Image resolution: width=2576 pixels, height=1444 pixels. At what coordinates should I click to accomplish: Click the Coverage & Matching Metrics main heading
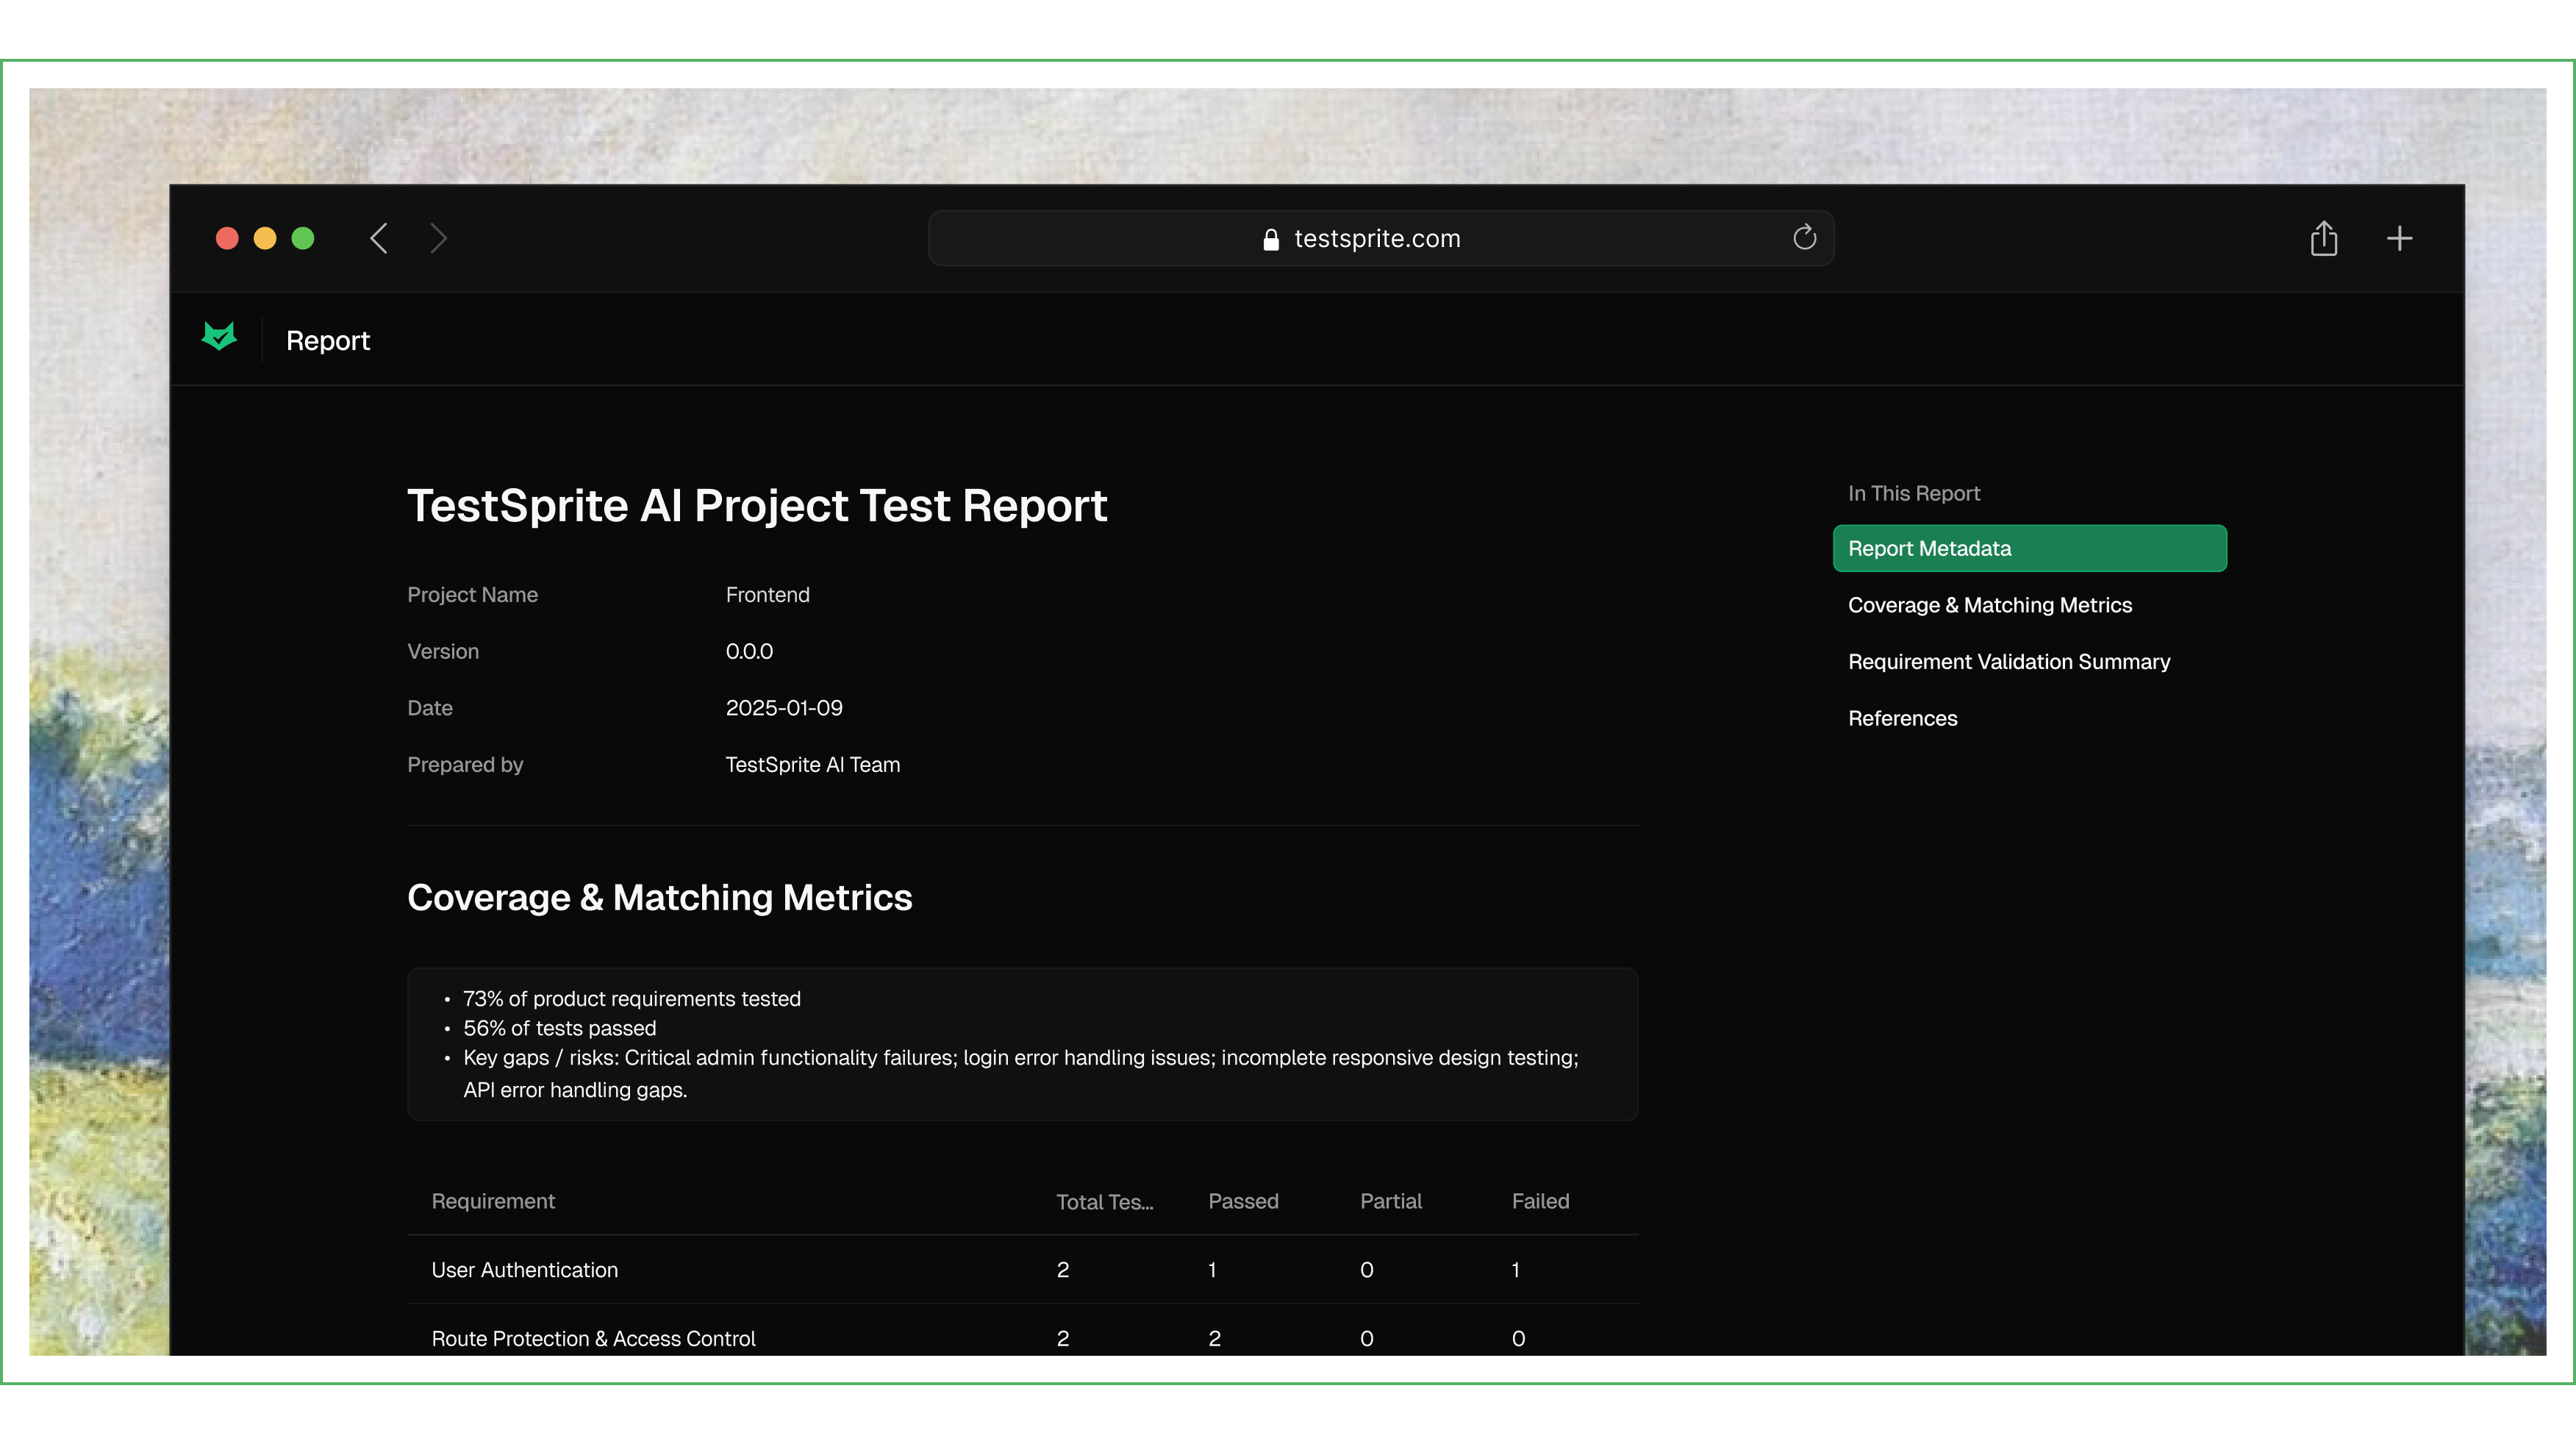(x=659, y=897)
